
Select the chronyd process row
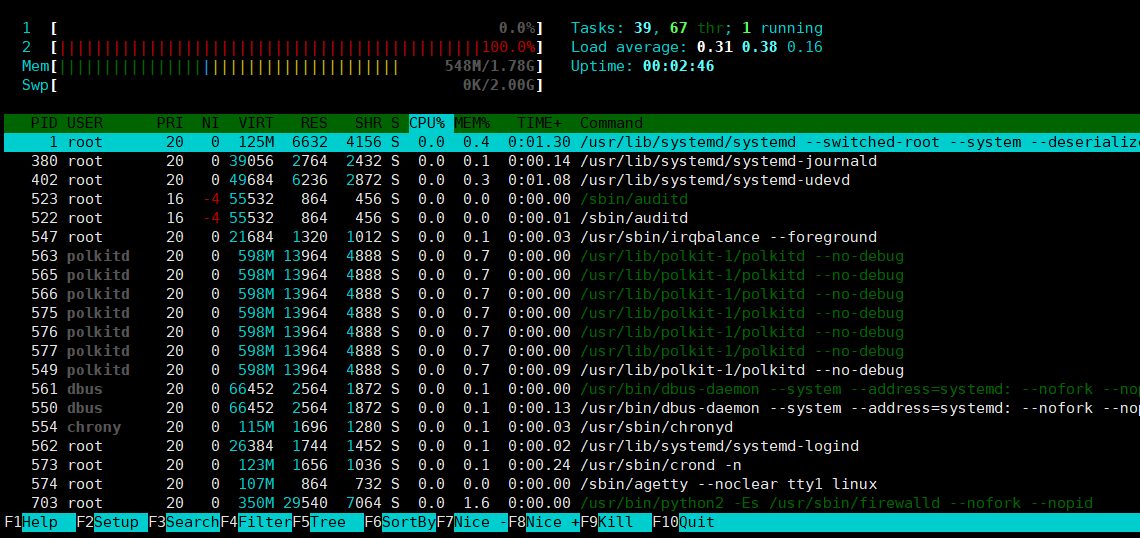click(x=572, y=427)
